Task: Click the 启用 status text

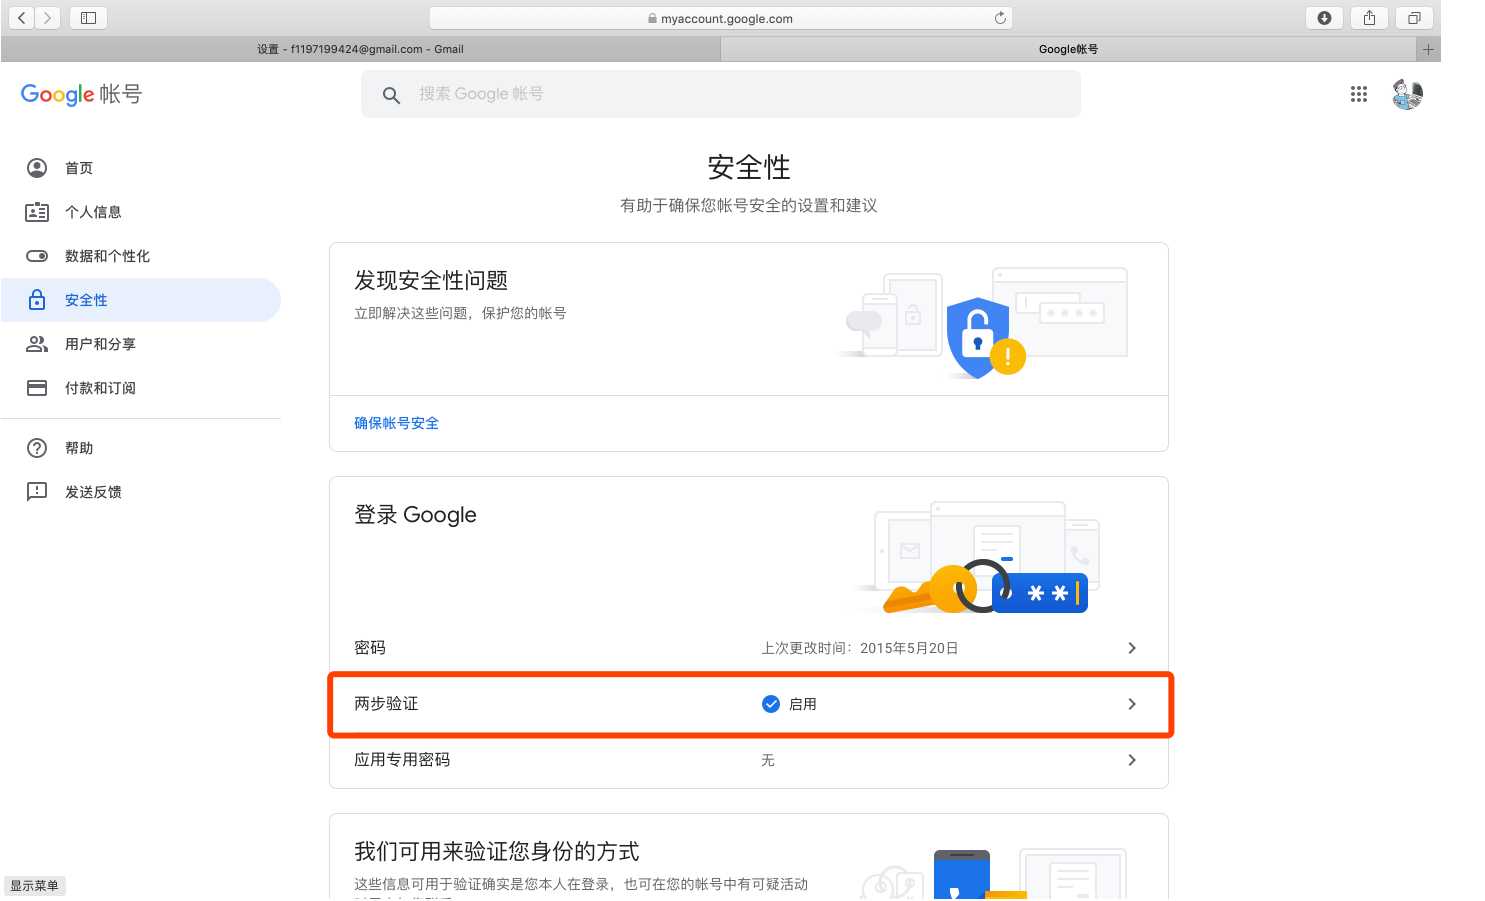Action: [803, 704]
